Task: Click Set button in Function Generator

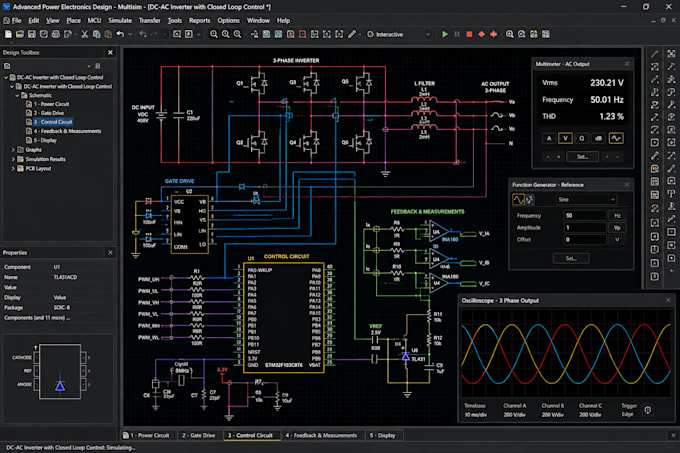Action: click(x=571, y=258)
